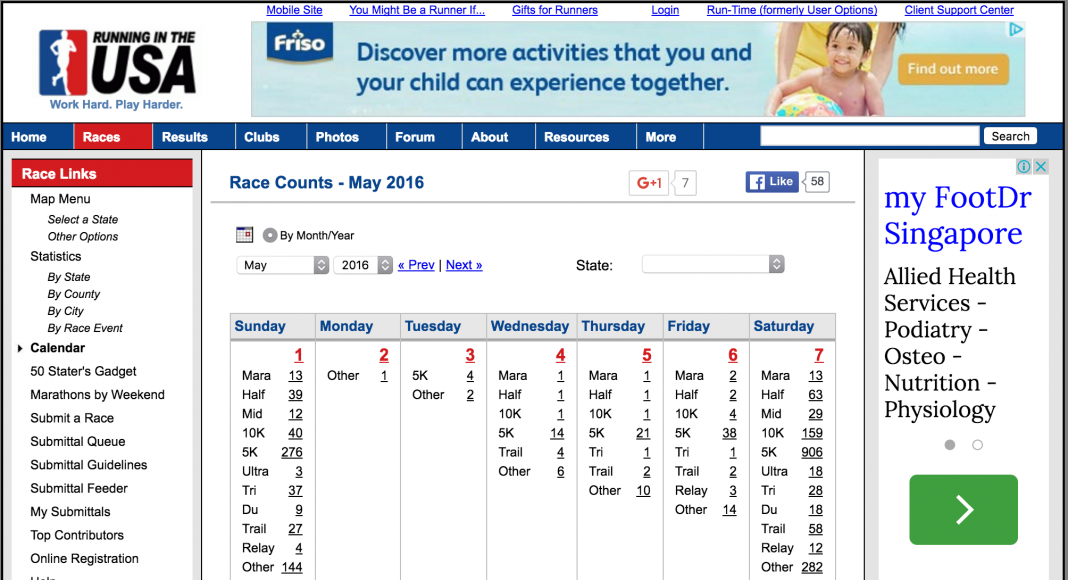The height and width of the screenshot is (580, 1068).
Task: Click the AdChoices icon on Friso banner
Action: (1016, 29)
